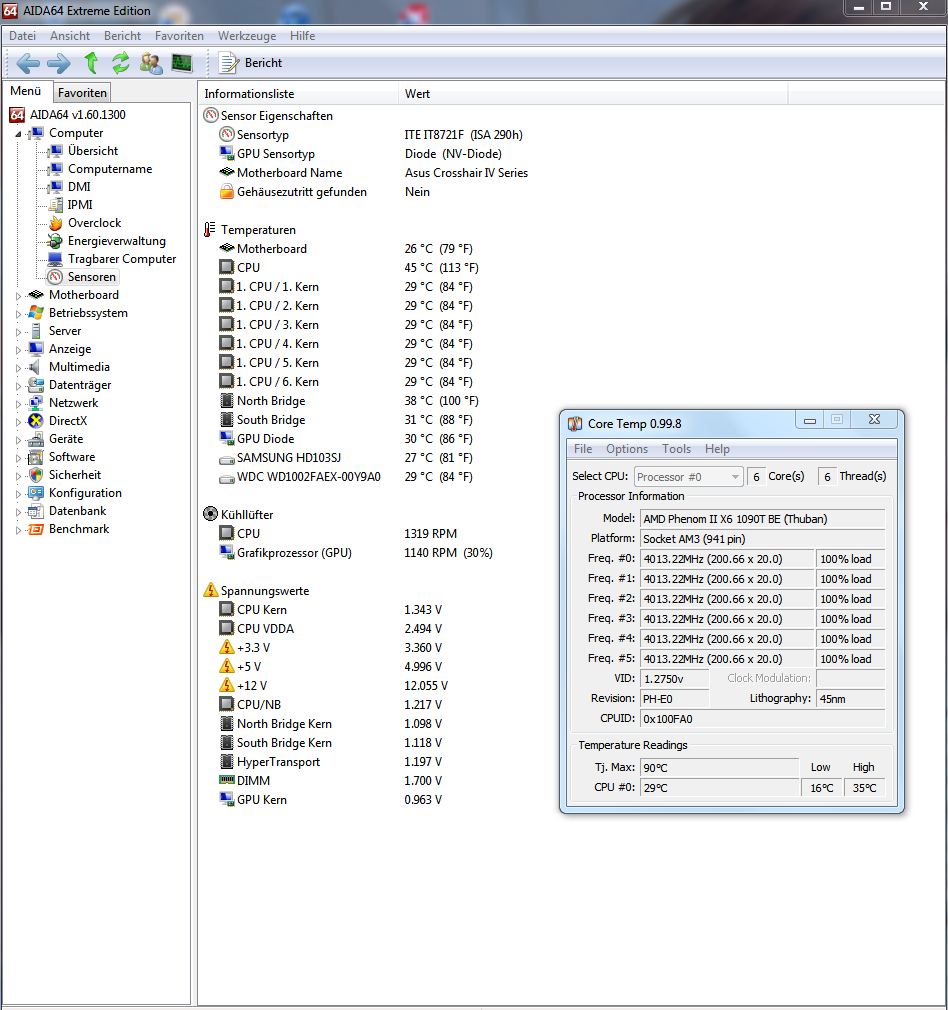Open the Datei menu
This screenshot has height=1010, width=948.
click(23, 36)
